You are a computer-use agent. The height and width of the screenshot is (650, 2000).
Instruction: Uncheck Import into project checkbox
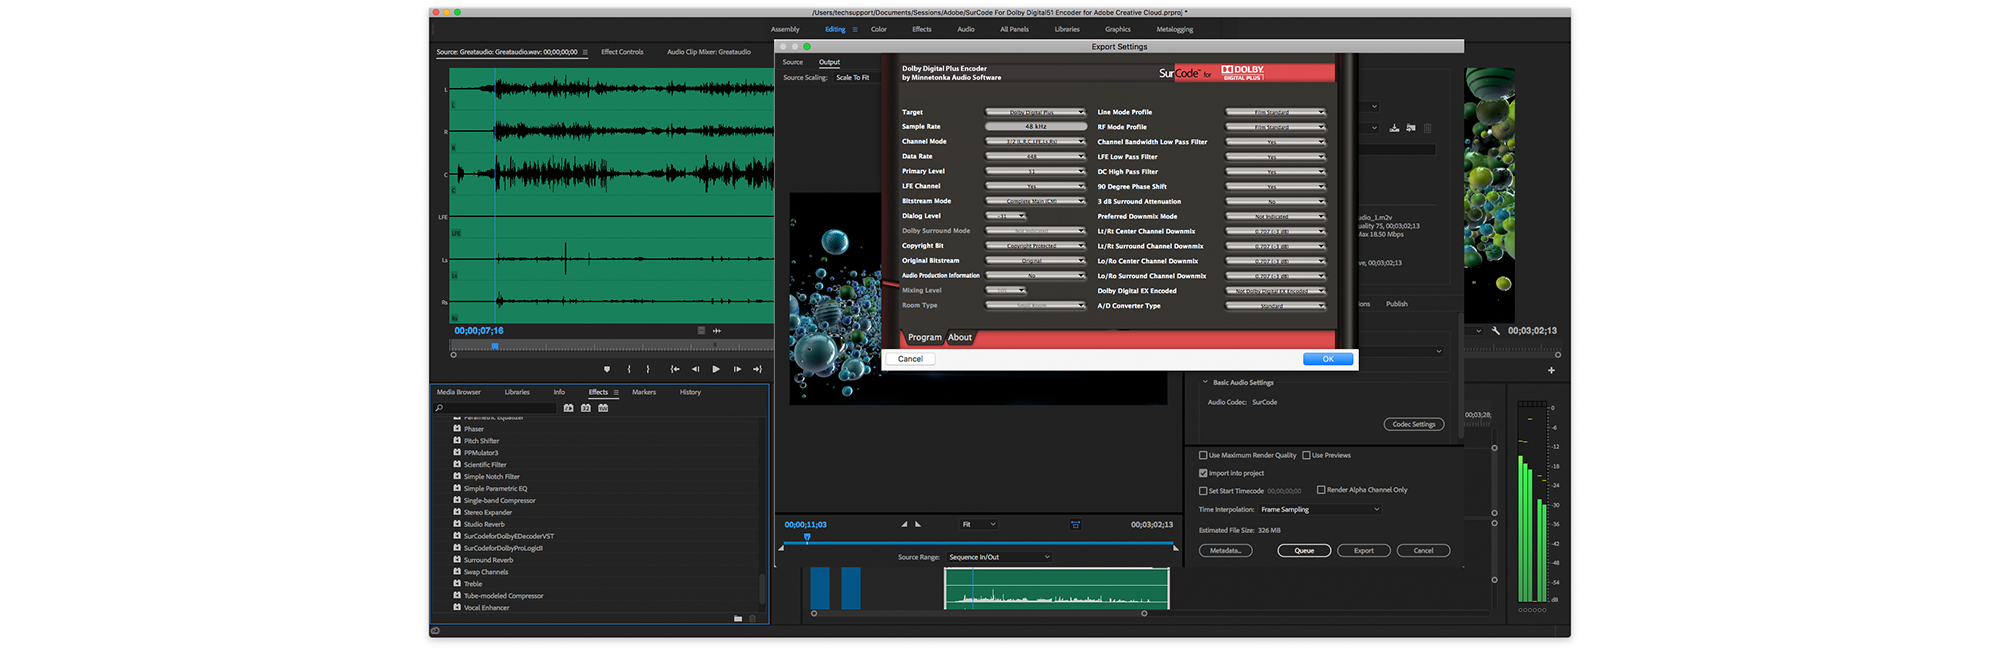[1203, 473]
